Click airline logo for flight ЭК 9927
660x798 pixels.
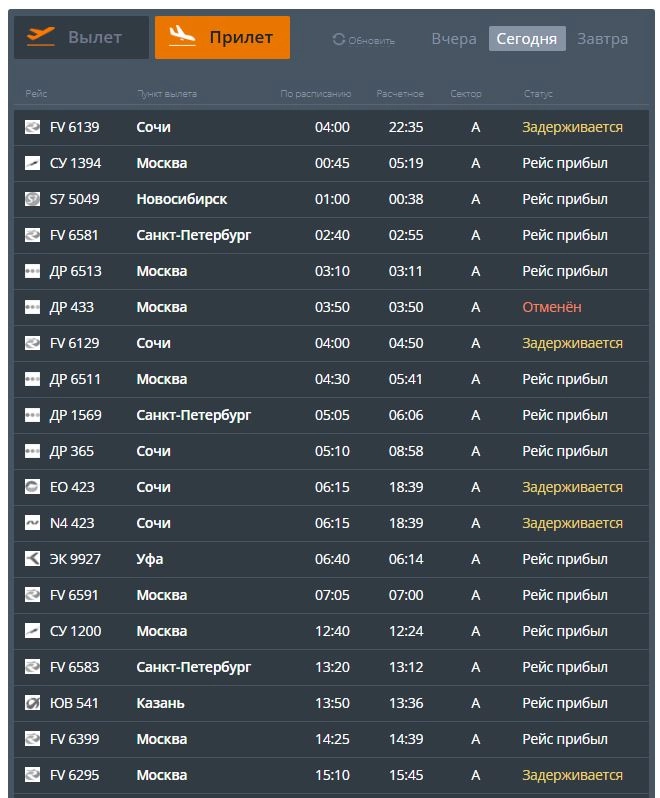tap(33, 559)
